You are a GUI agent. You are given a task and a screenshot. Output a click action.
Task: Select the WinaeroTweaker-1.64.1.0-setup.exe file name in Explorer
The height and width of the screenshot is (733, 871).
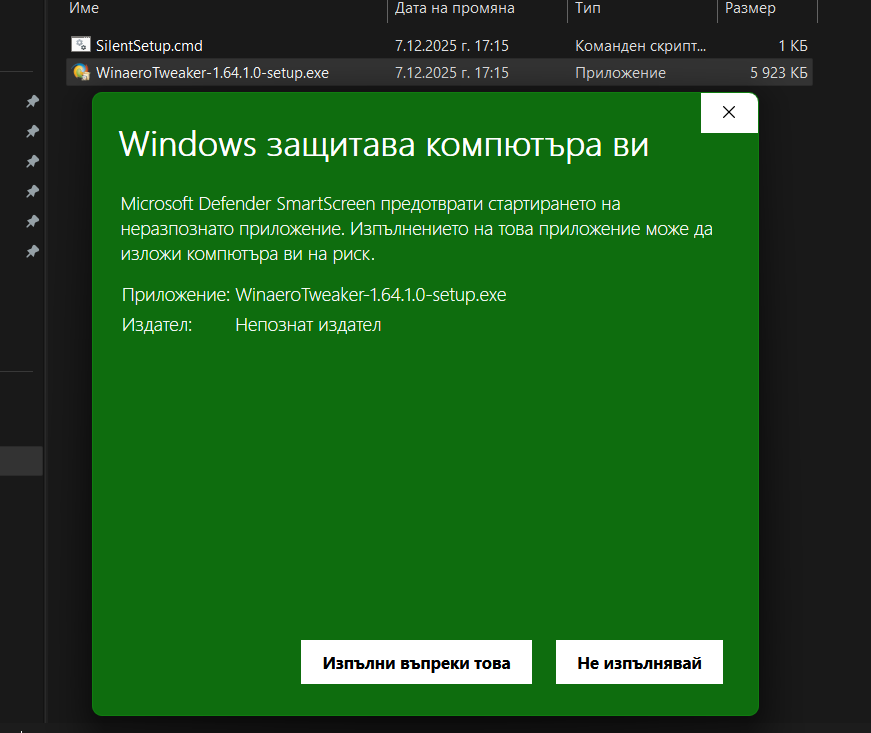click(212, 73)
